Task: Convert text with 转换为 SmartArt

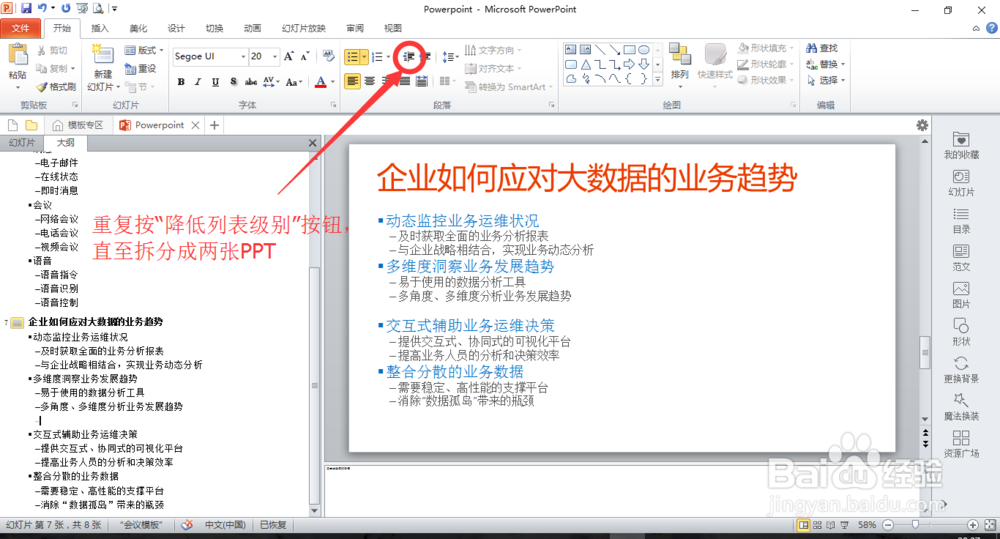Action: pyautogui.click(x=506, y=87)
